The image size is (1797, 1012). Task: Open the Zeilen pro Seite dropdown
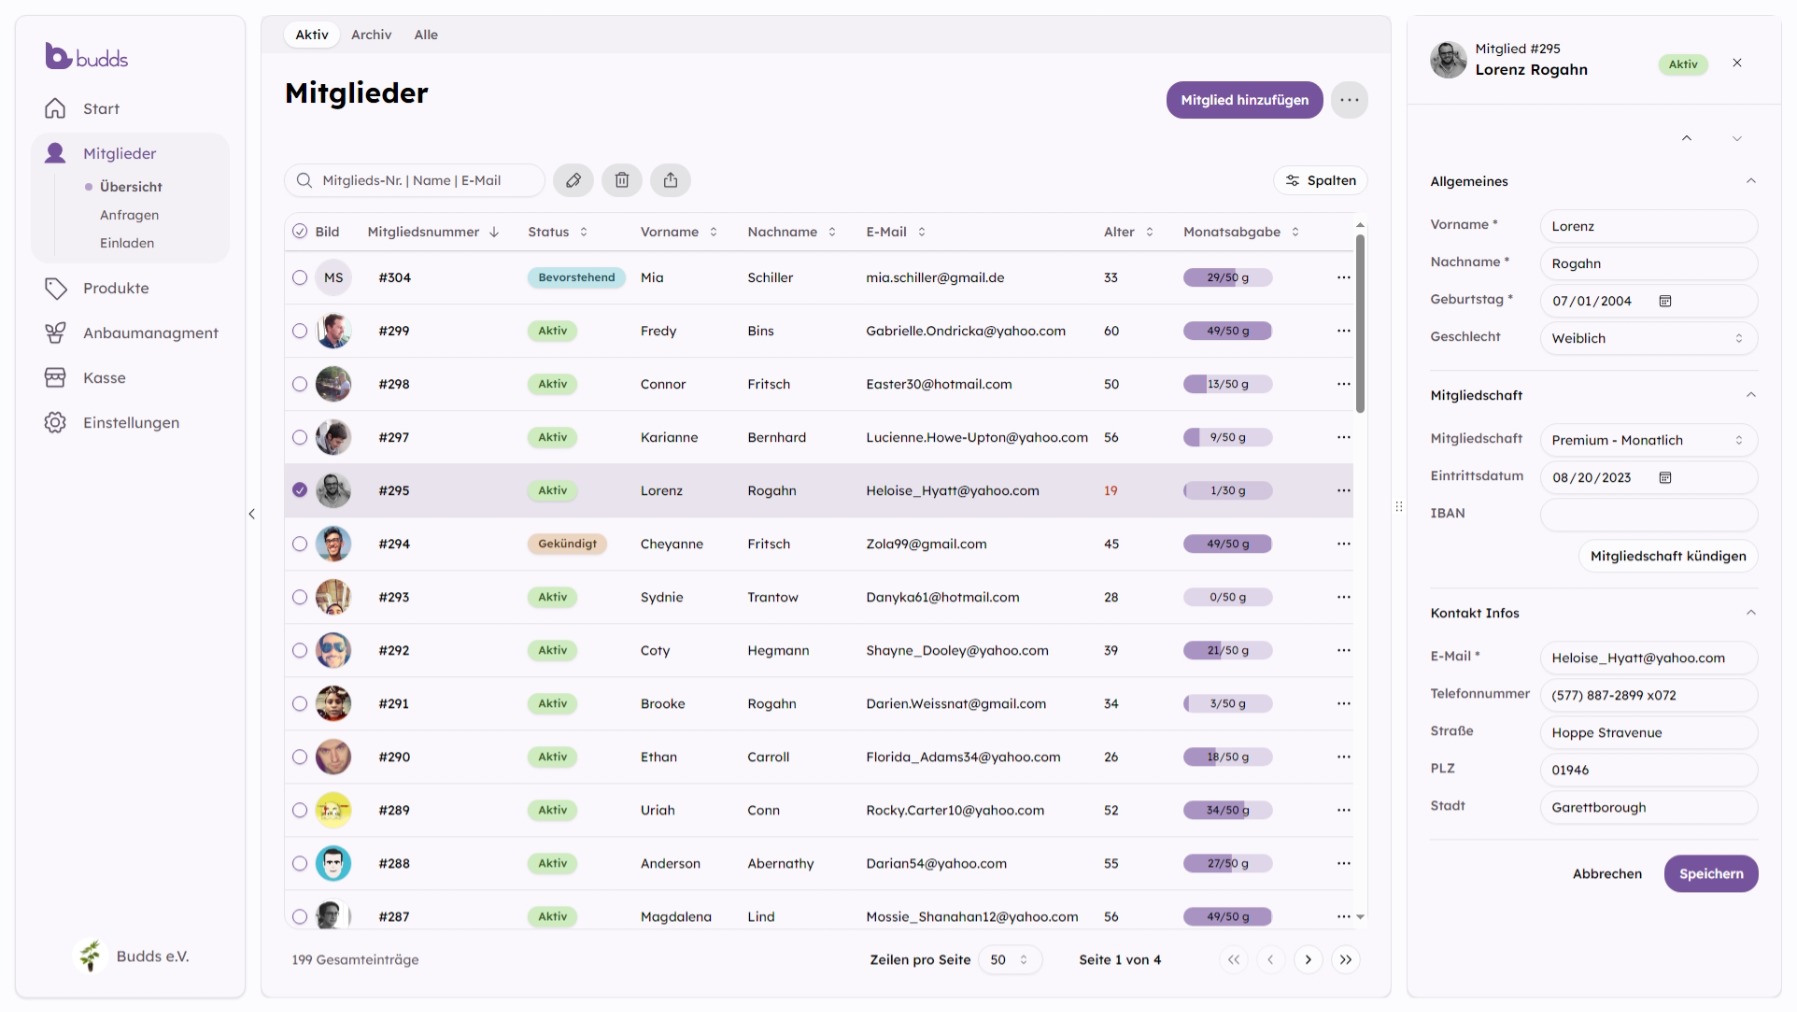pos(1009,959)
